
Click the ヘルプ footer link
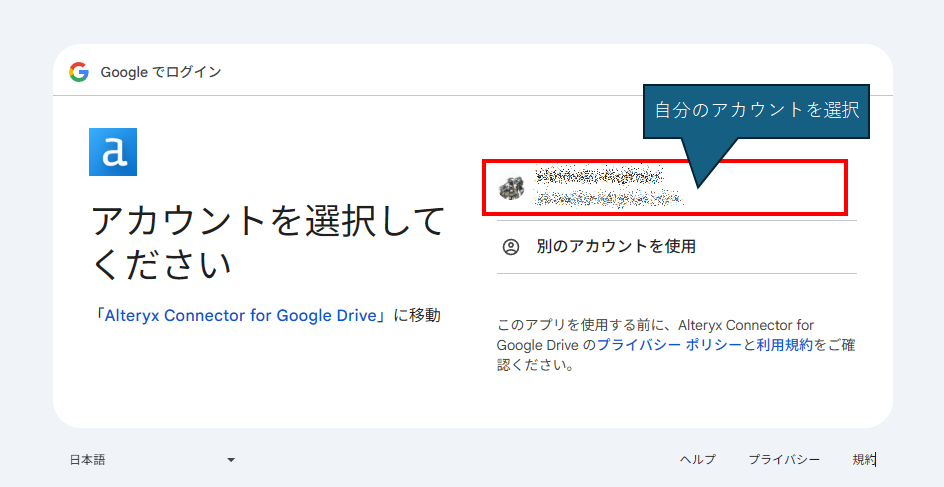[x=698, y=460]
